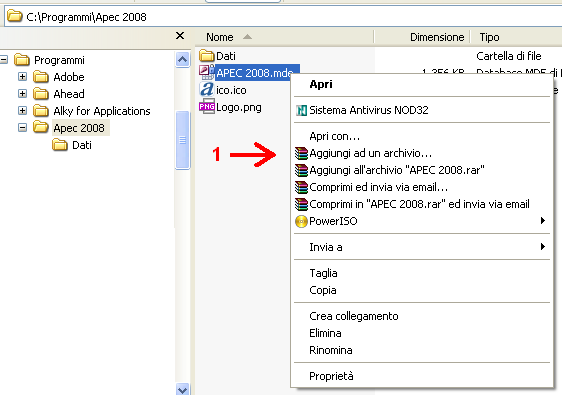
Task: Select the Adobe tree label
Action: click(x=69, y=77)
